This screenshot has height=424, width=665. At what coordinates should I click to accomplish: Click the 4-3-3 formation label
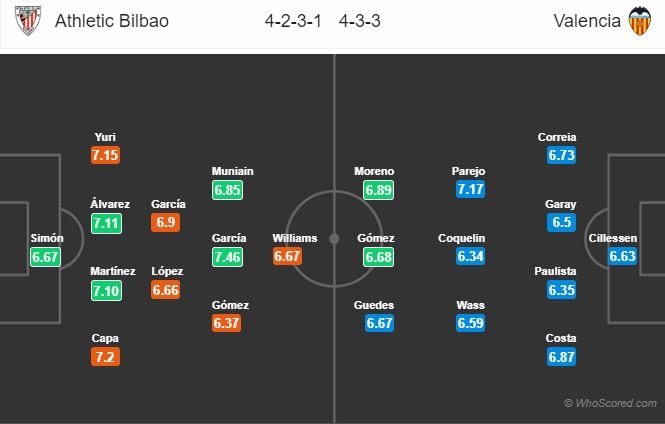[x=359, y=21]
